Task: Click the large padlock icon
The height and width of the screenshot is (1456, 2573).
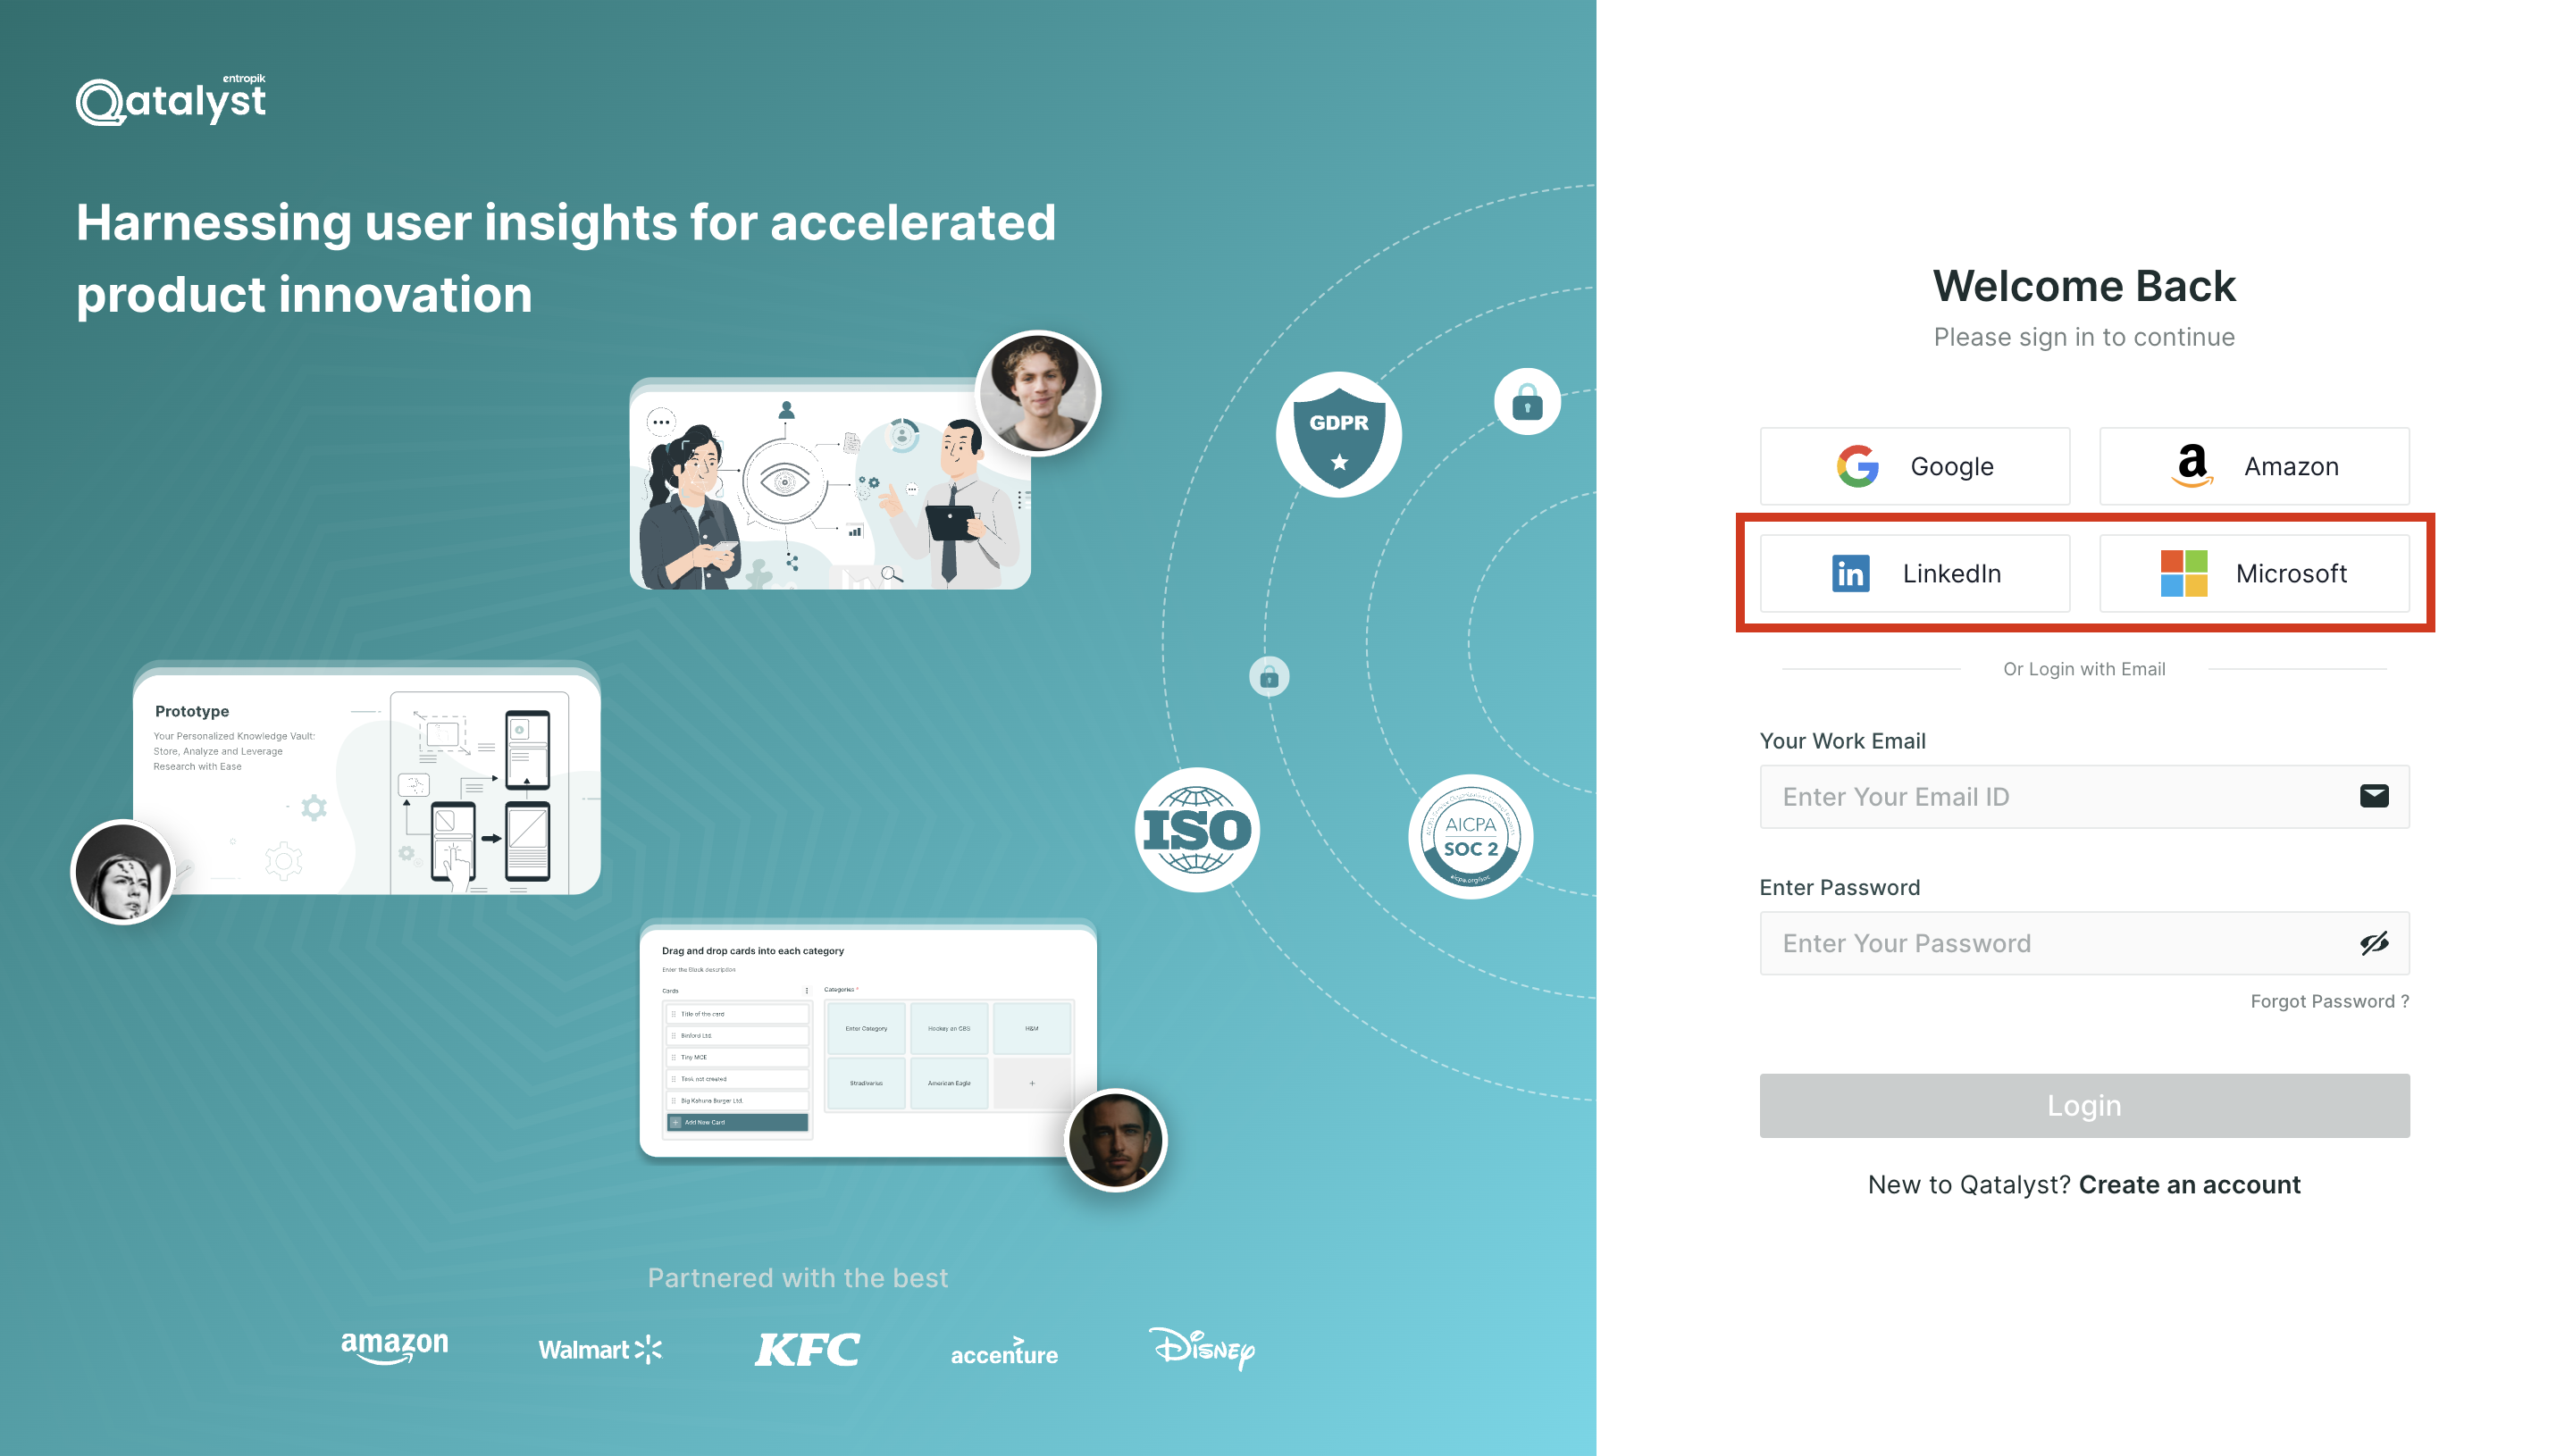Action: (x=1527, y=402)
